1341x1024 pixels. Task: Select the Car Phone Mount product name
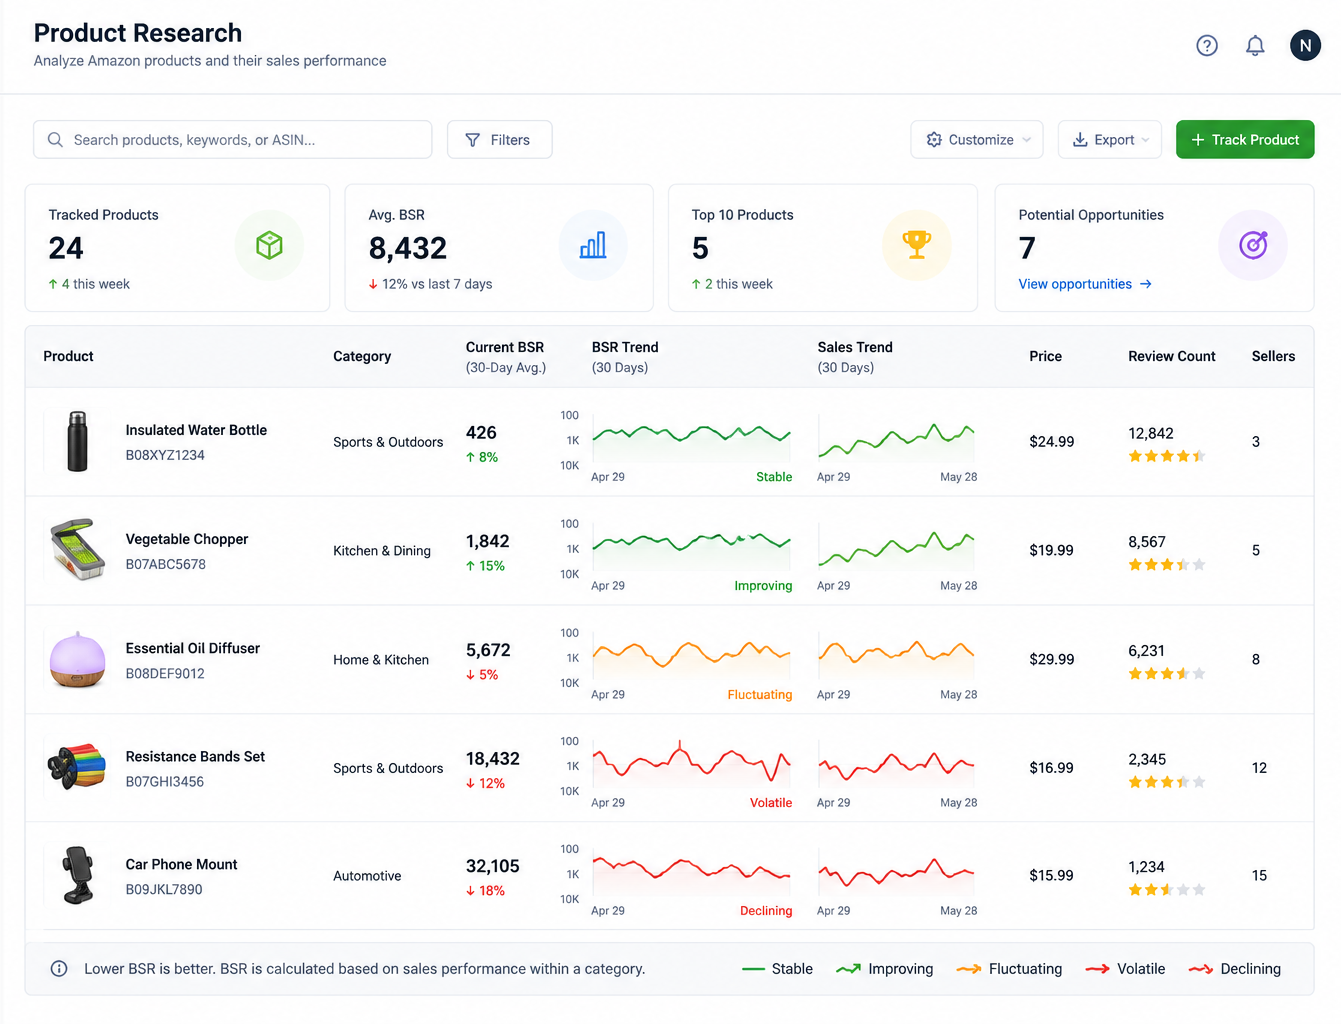click(181, 864)
